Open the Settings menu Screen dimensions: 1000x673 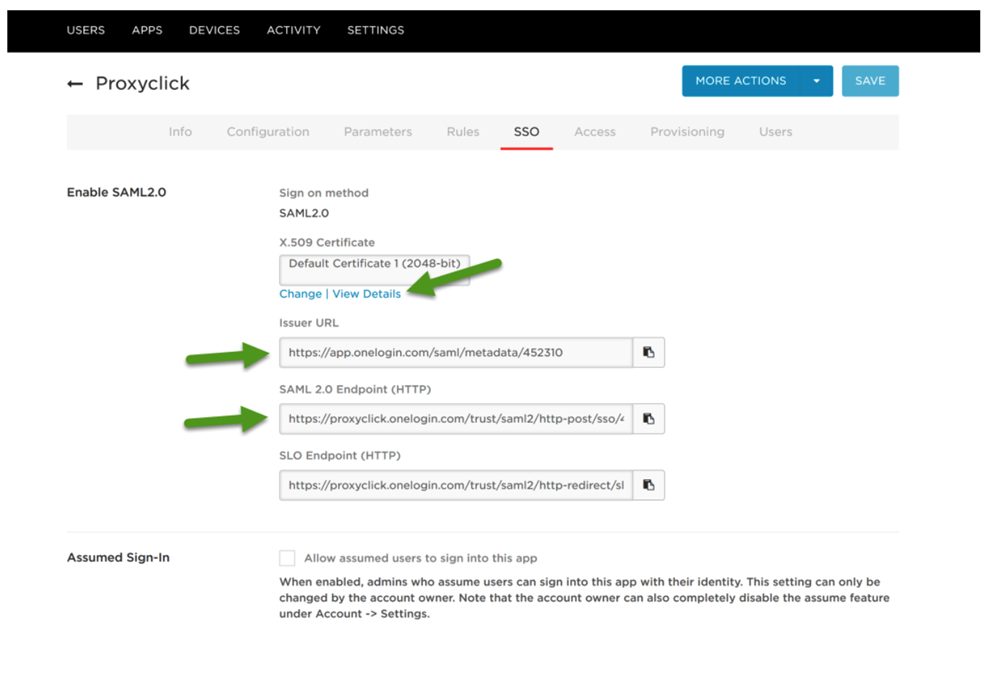pos(376,30)
